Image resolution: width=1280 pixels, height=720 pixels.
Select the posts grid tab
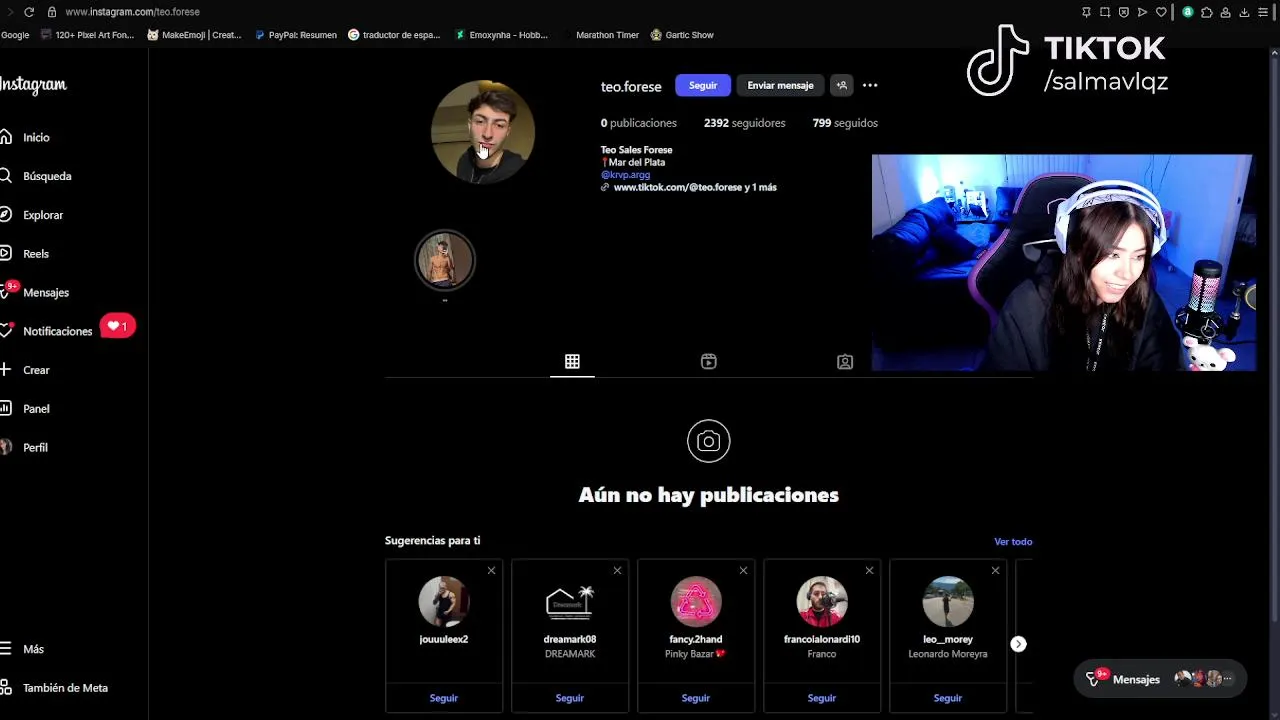pos(572,361)
